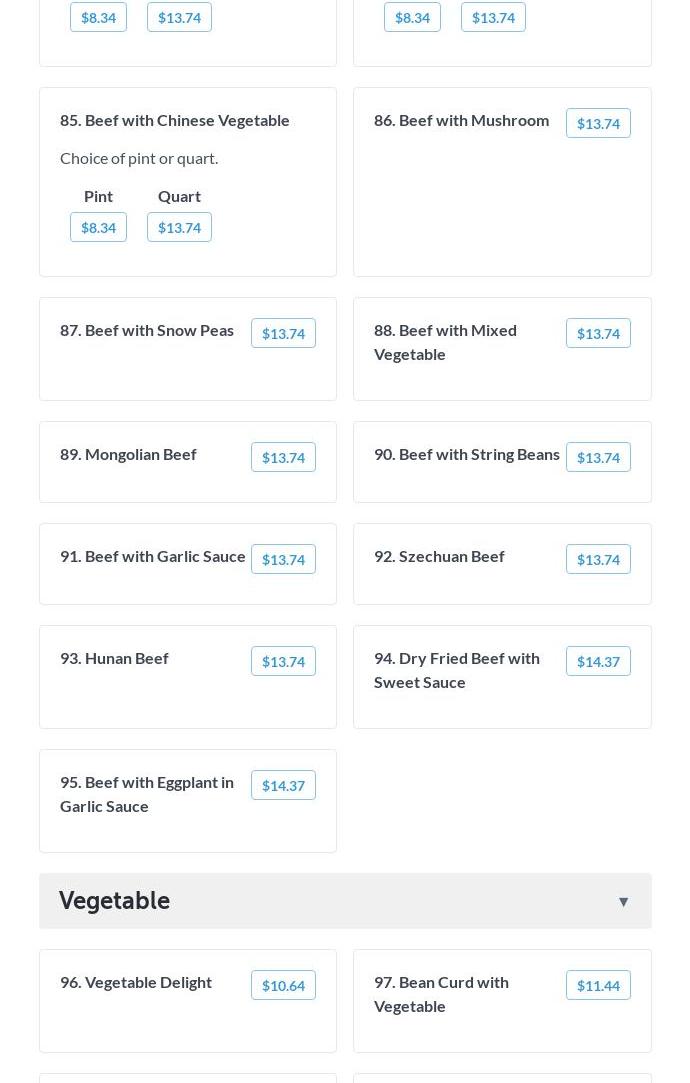Select Pint price for Beef with Chinese Vegetable
This screenshot has height=1083, width=690.
pyautogui.click(x=98, y=228)
